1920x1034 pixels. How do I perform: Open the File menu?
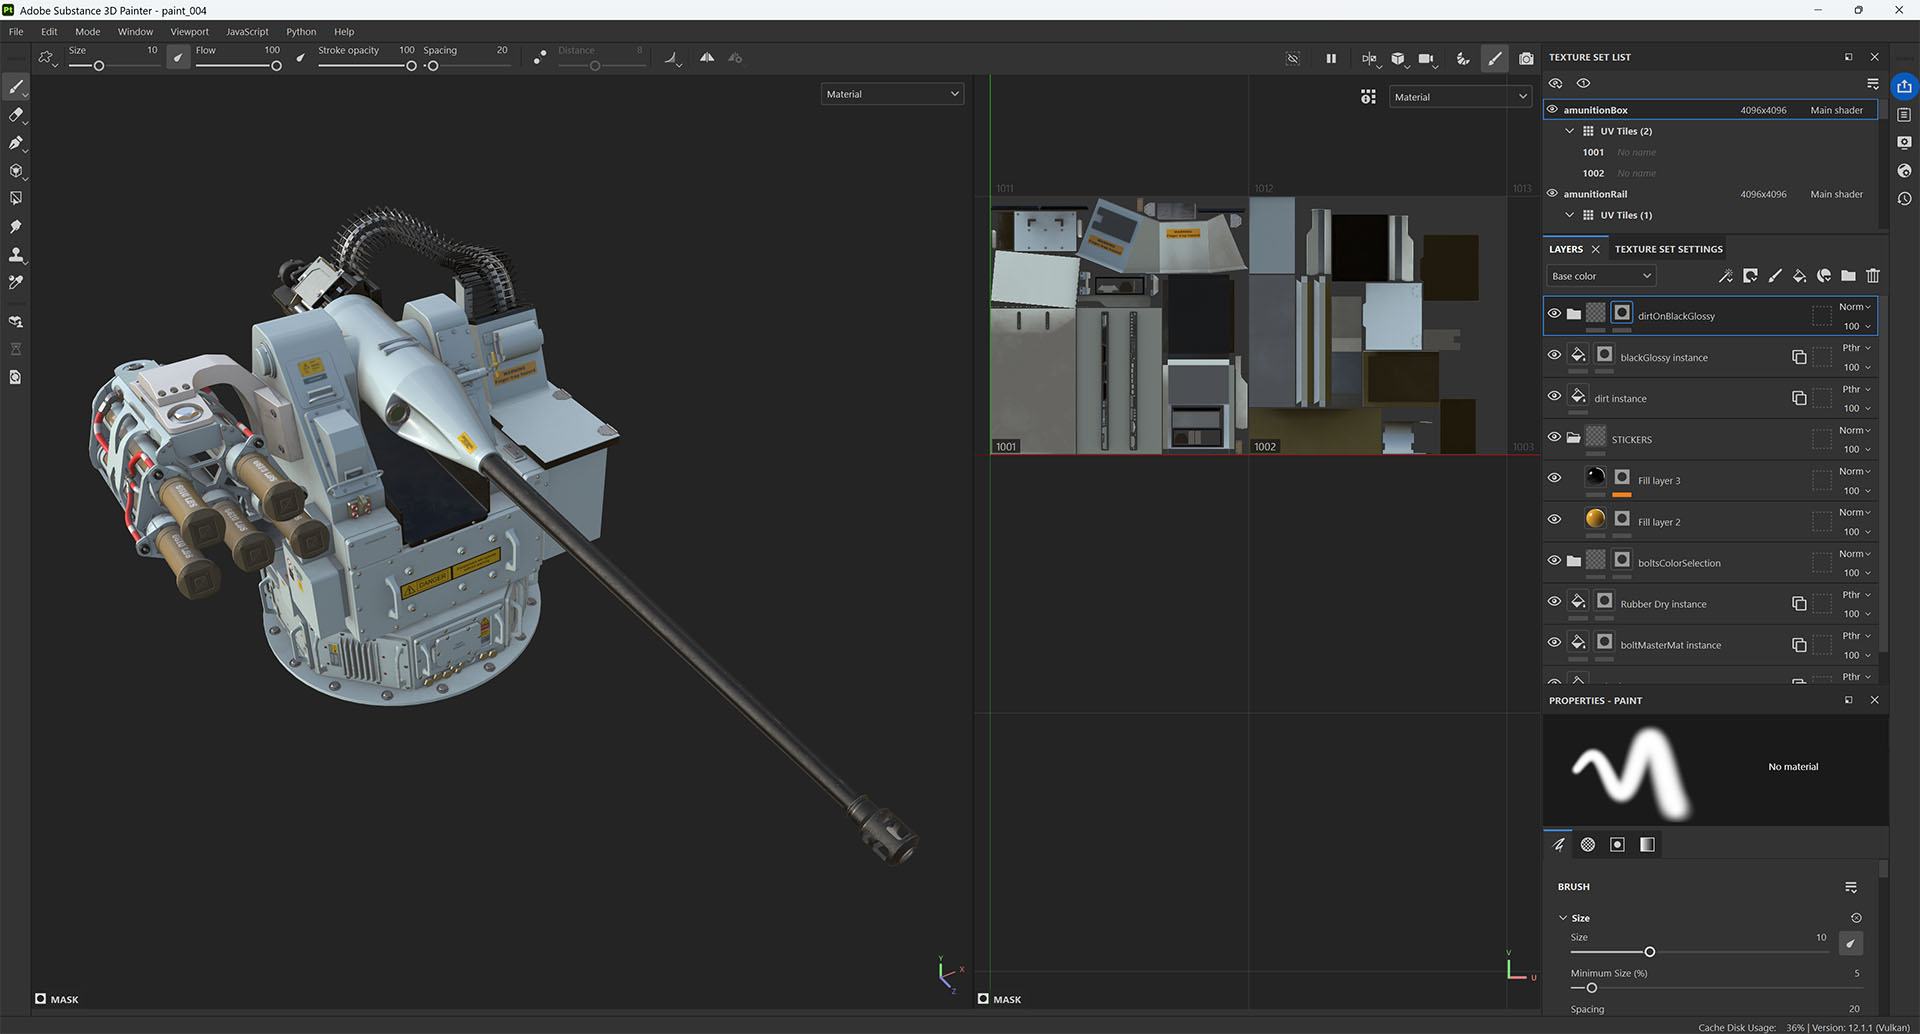(x=16, y=32)
